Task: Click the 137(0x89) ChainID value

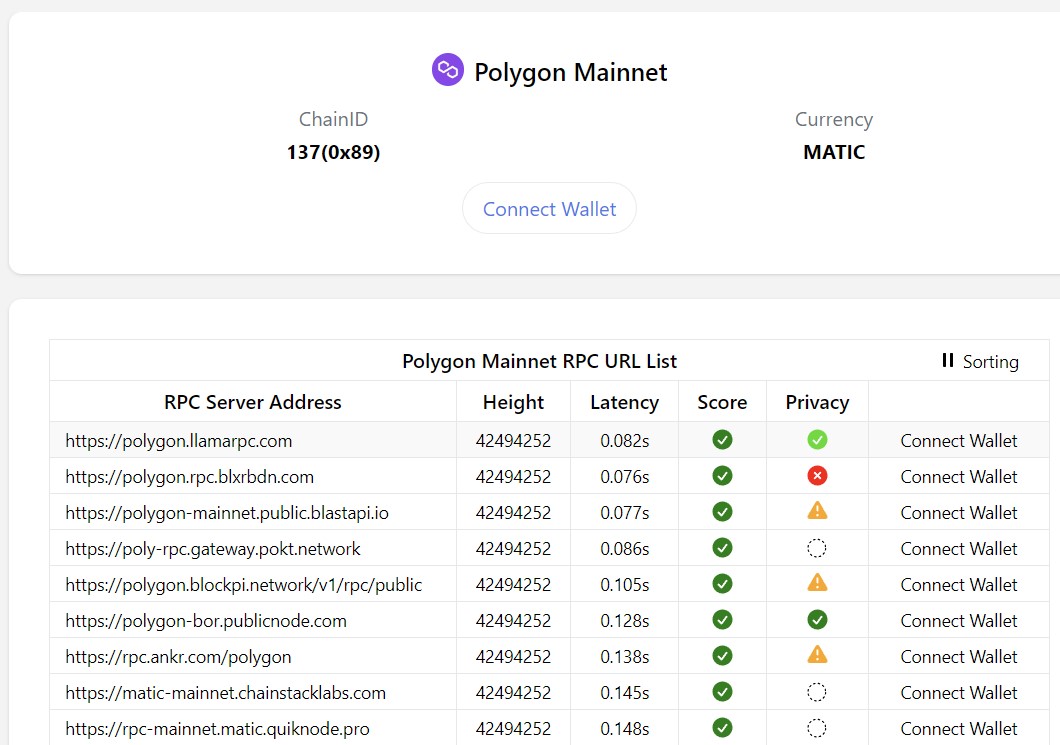Action: pyautogui.click(x=333, y=152)
